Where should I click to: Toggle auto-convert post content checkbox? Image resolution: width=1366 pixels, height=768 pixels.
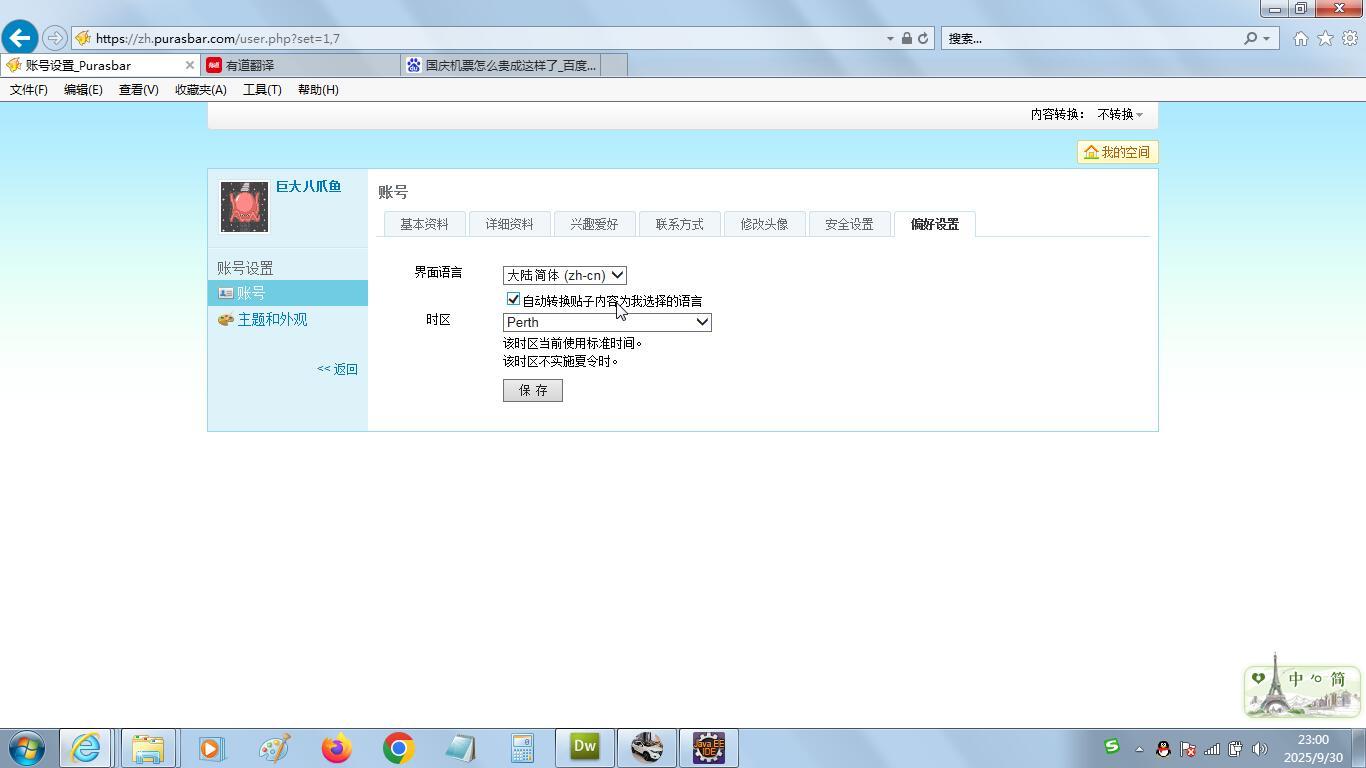pyautogui.click(x=514, y=299)
